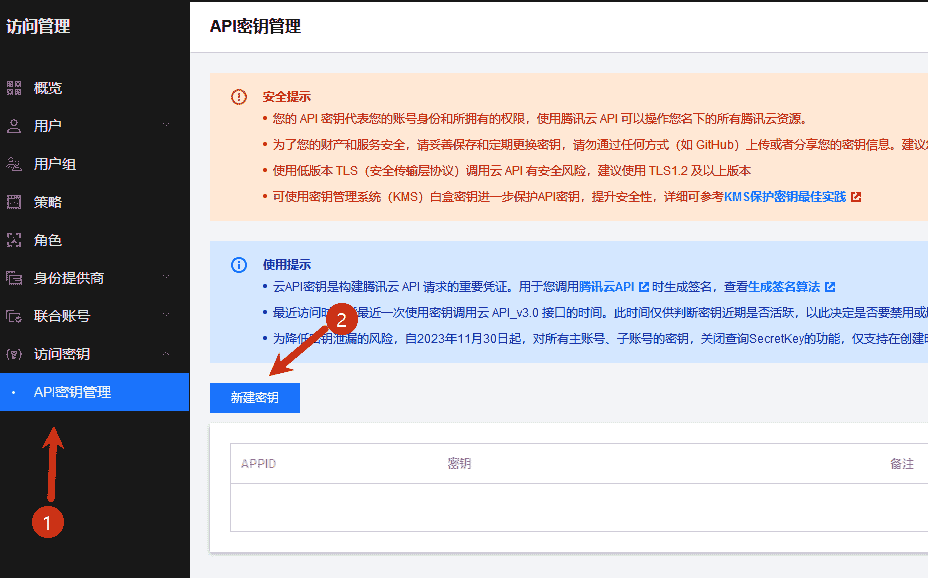Click the blue 使用提示 info icon
Image resolution: width=928 pixels, height=578 pixels.
pos(239,265)
